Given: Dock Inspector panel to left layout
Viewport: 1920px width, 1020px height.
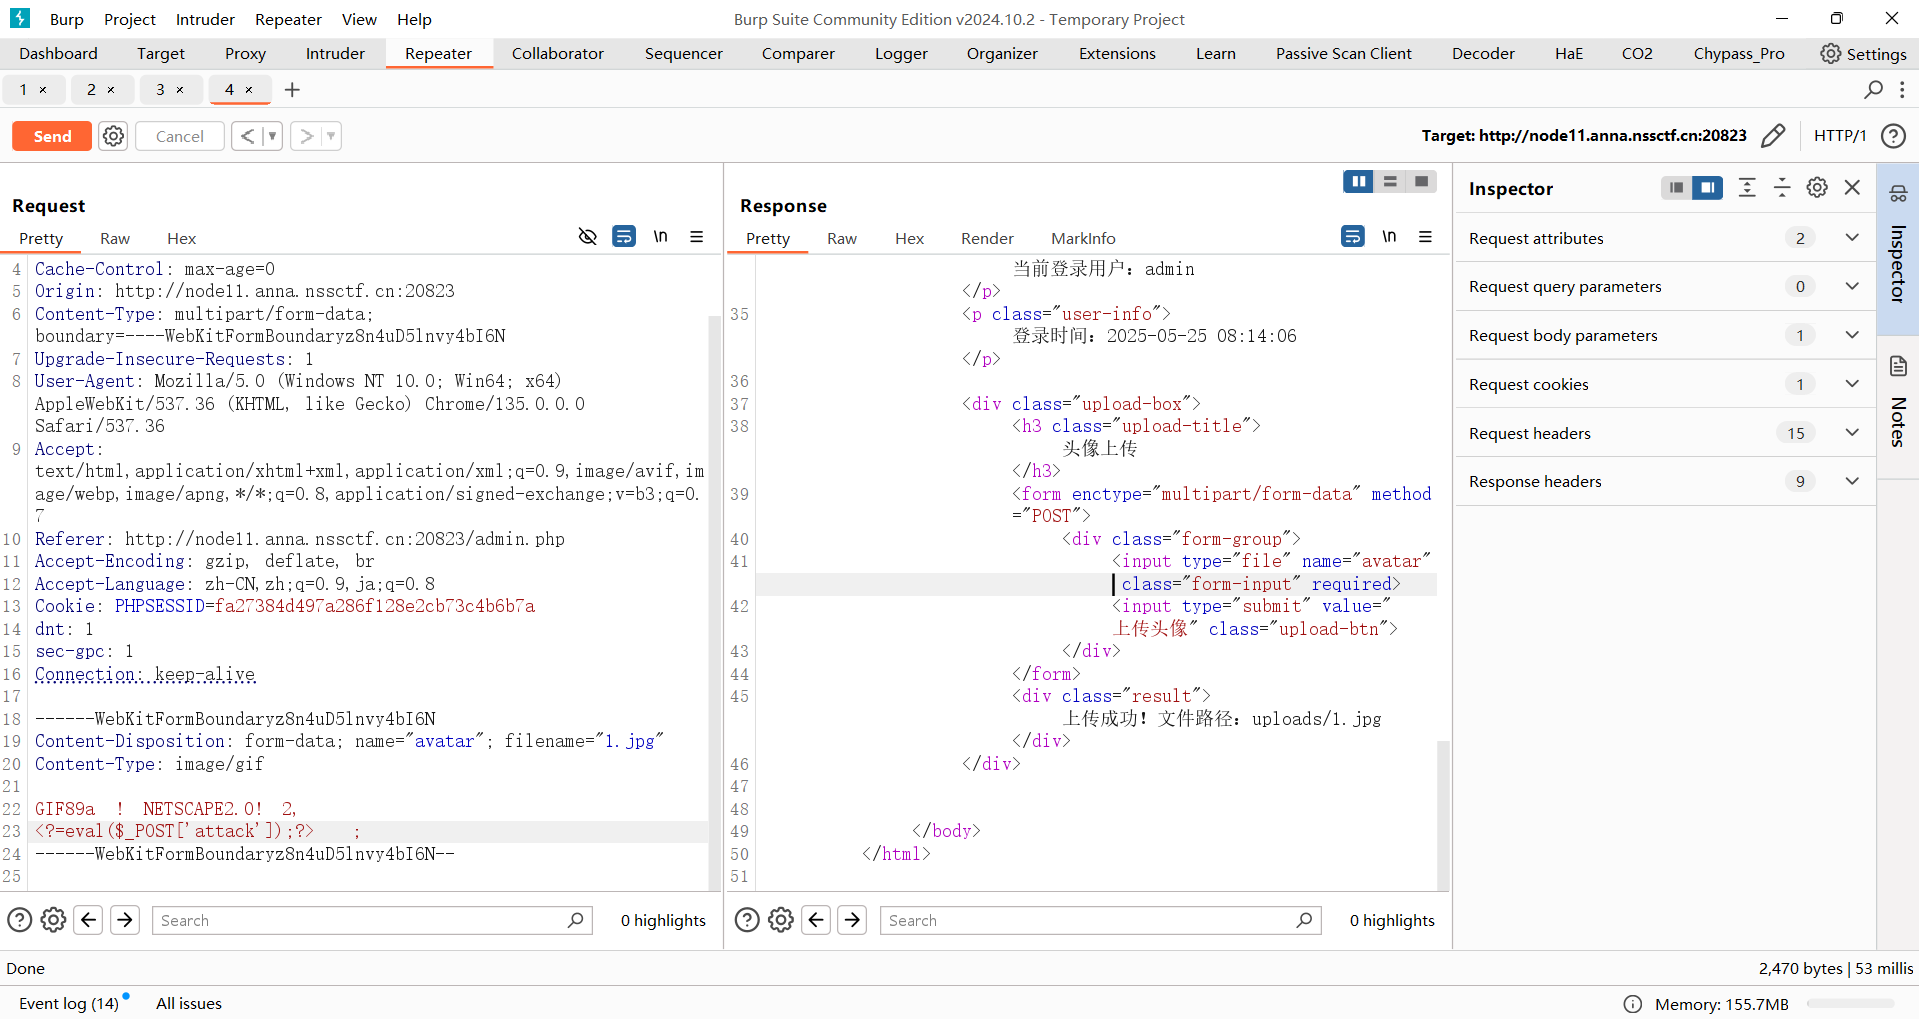Looking at the screenshot, I should [1677, 188].
